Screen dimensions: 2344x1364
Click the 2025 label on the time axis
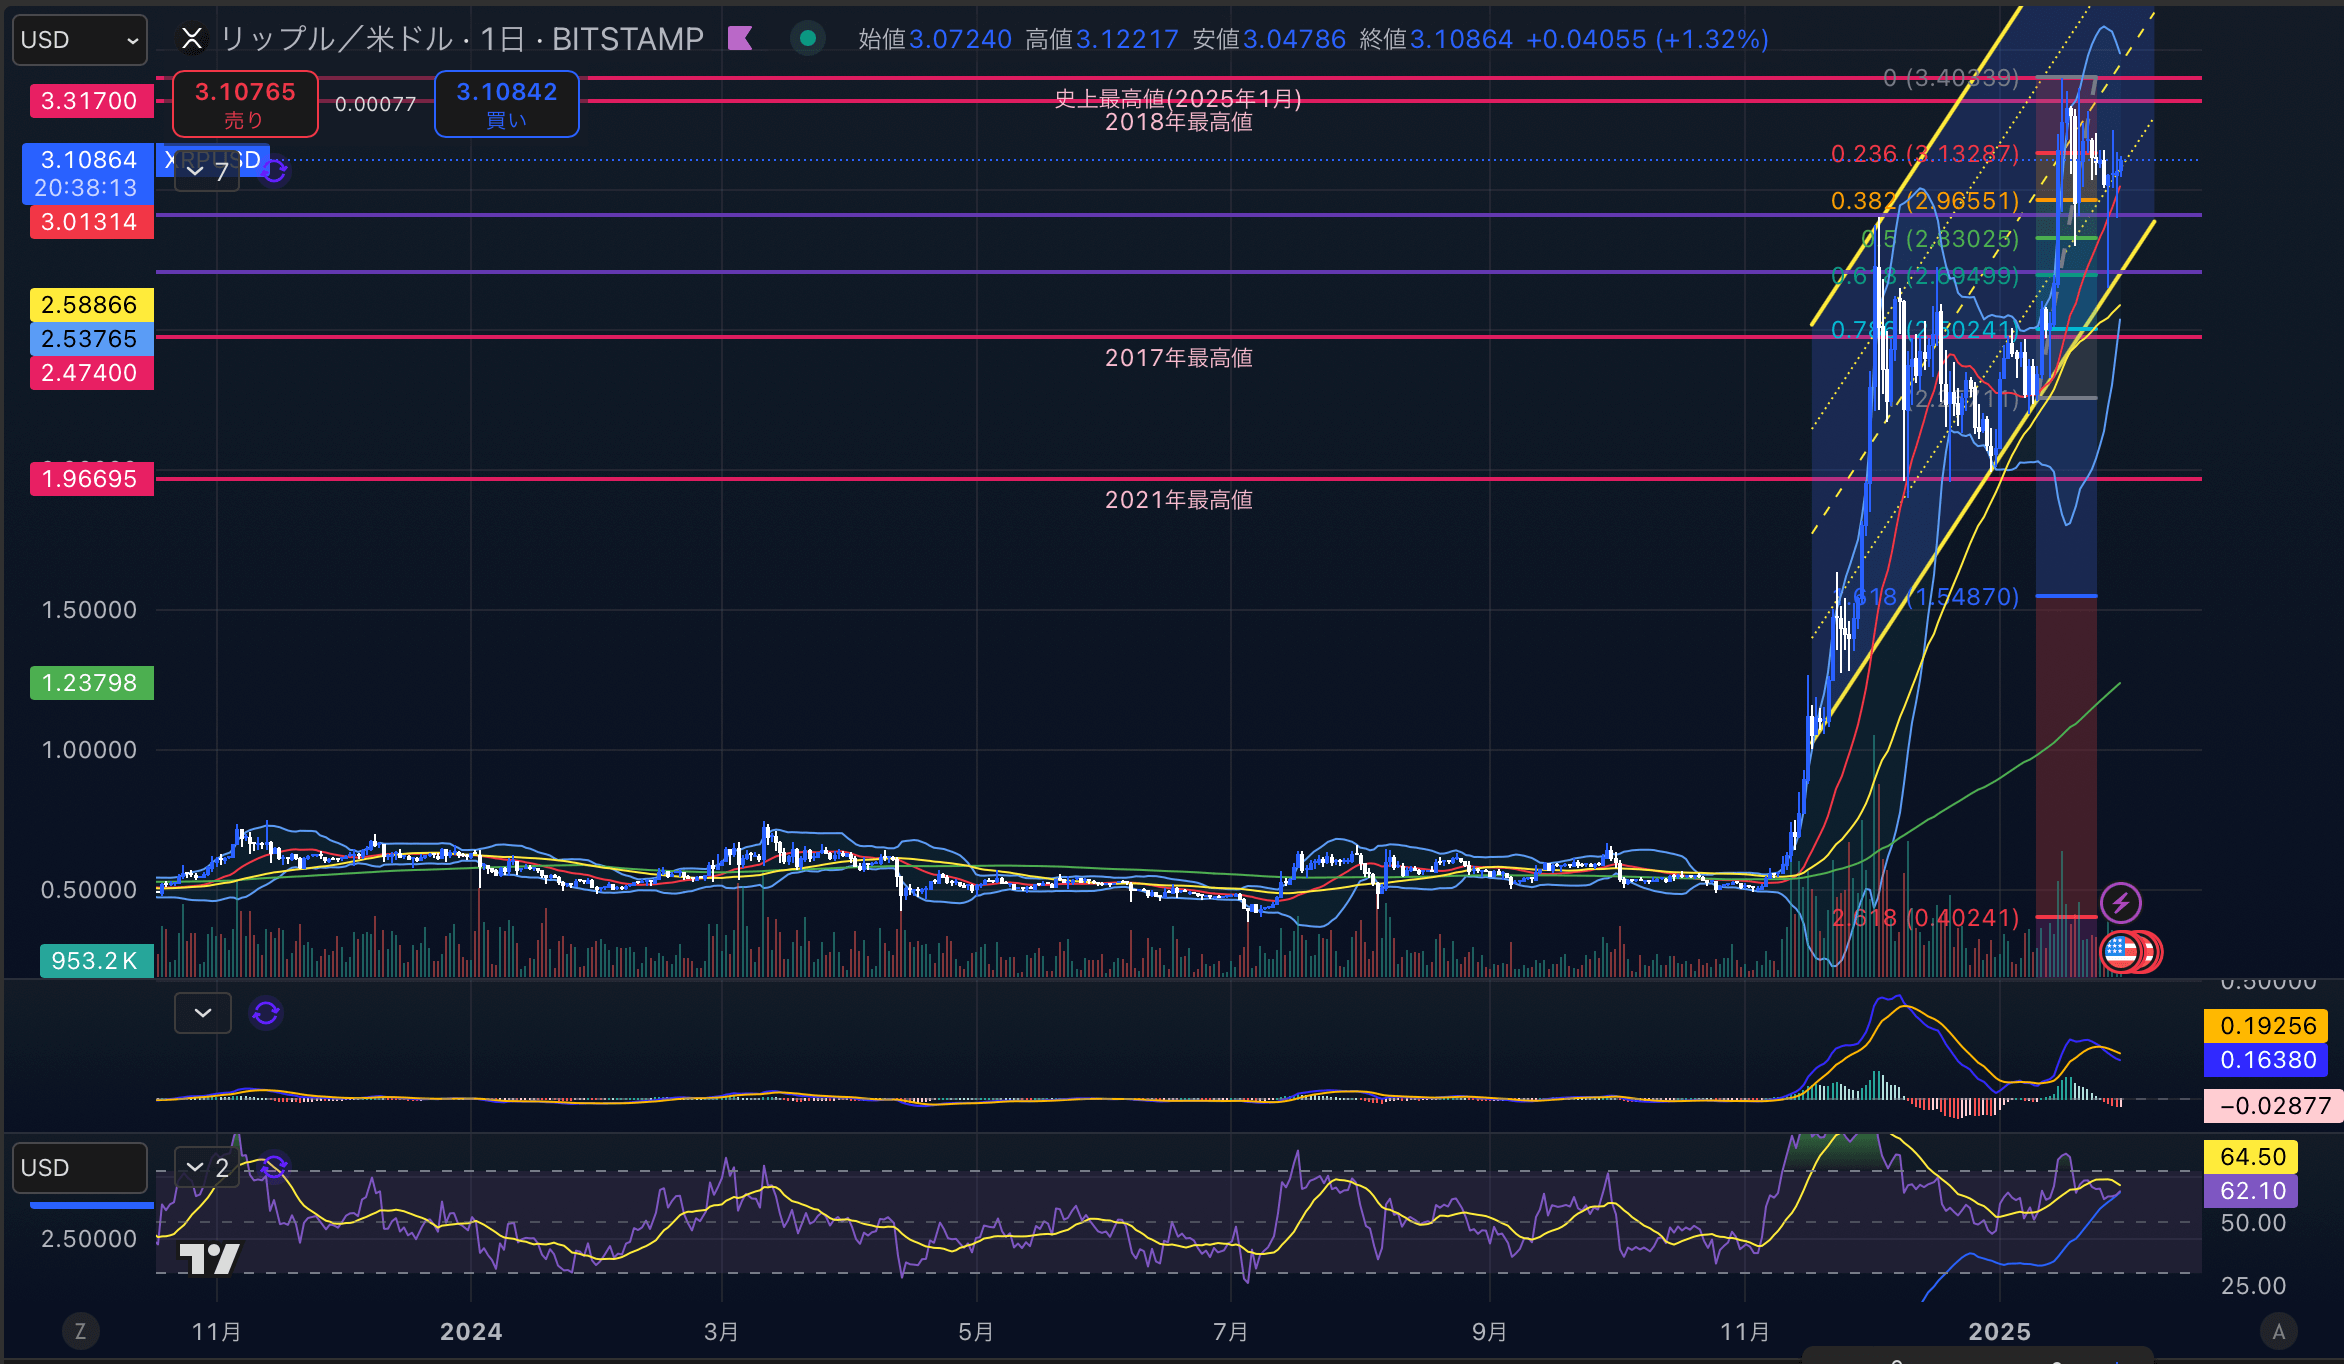(2000, 1332)
